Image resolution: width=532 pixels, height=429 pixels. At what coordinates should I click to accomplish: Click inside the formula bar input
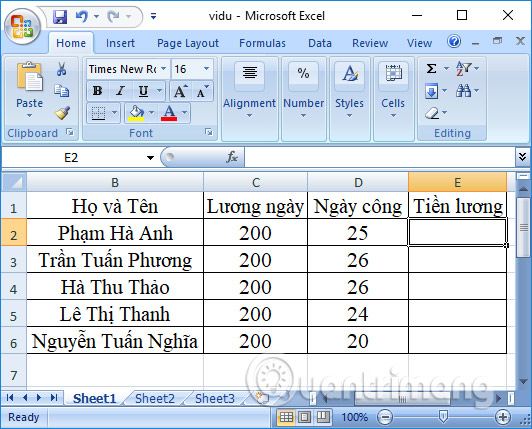pyautogui.click(x=379, y=157)
